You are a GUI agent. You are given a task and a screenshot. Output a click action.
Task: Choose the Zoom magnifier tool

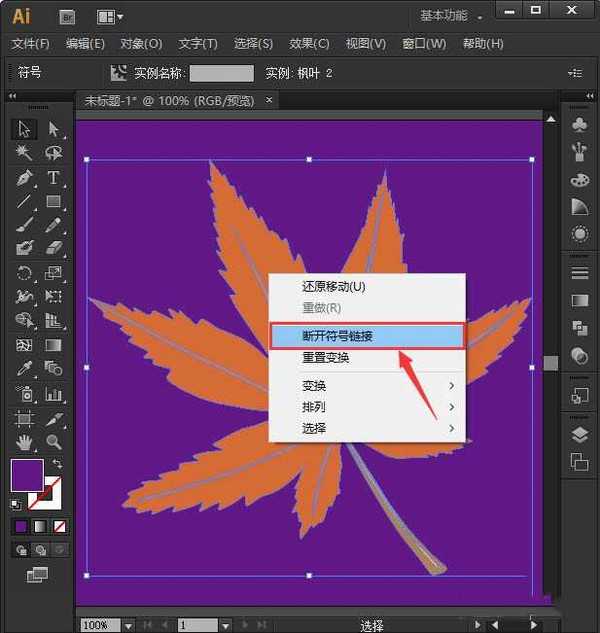click(53, 441)
